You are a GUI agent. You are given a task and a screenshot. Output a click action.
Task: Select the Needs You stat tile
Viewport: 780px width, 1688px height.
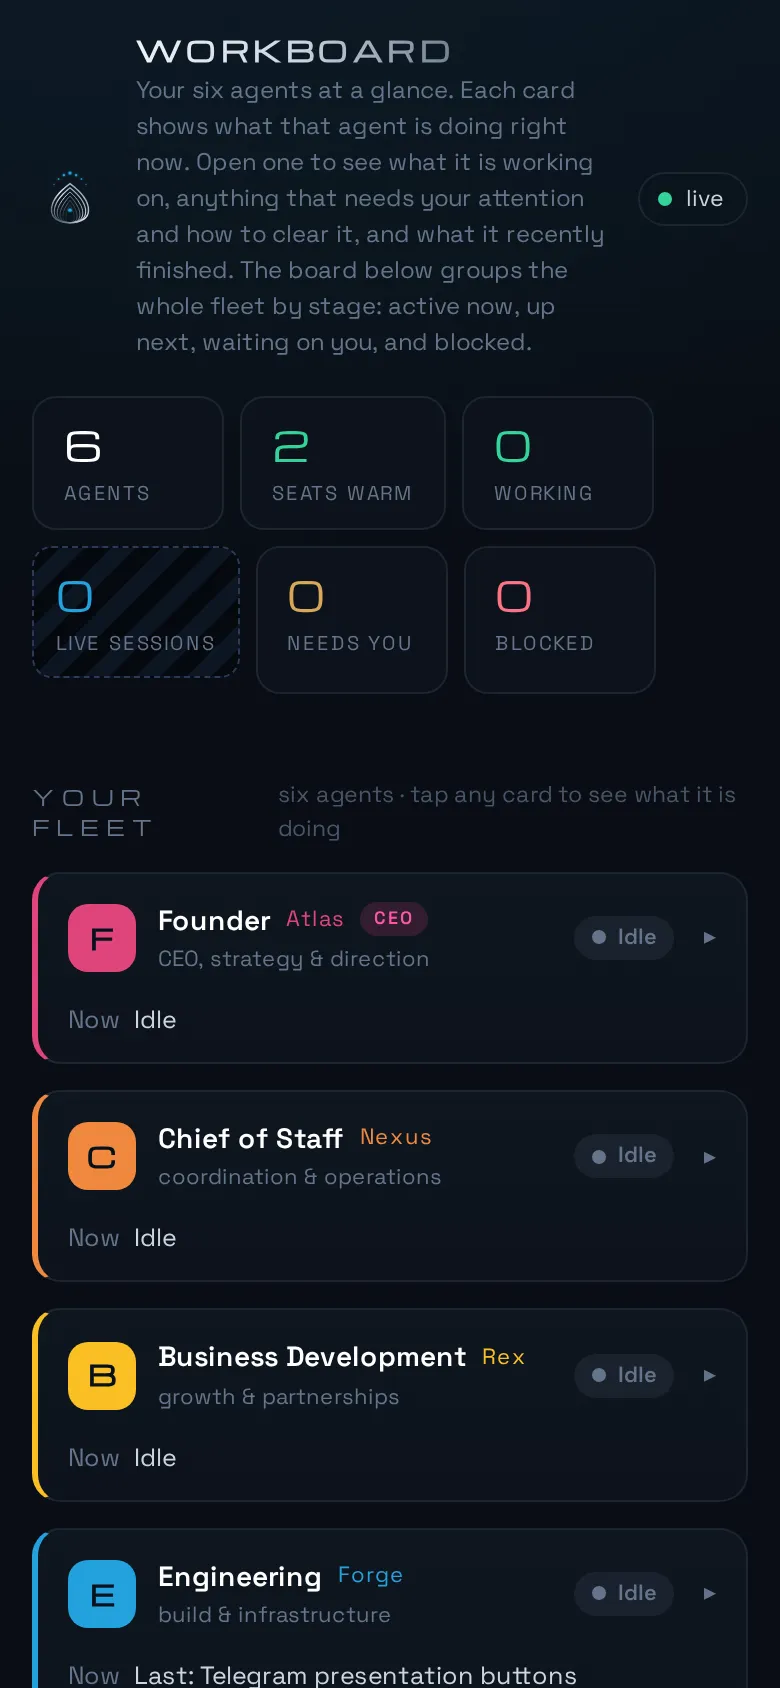[x=352, y=620]
